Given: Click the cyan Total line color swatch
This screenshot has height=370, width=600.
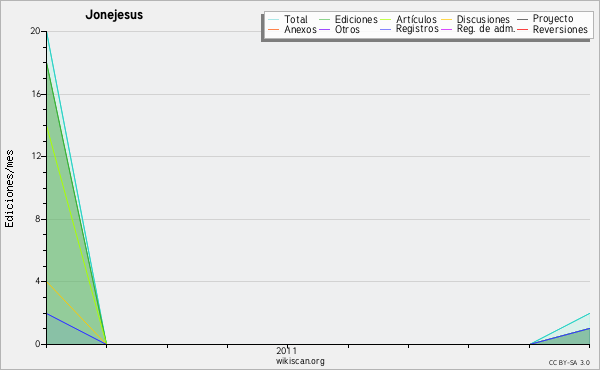Looking at the screenshot, I should pos(274,19).
